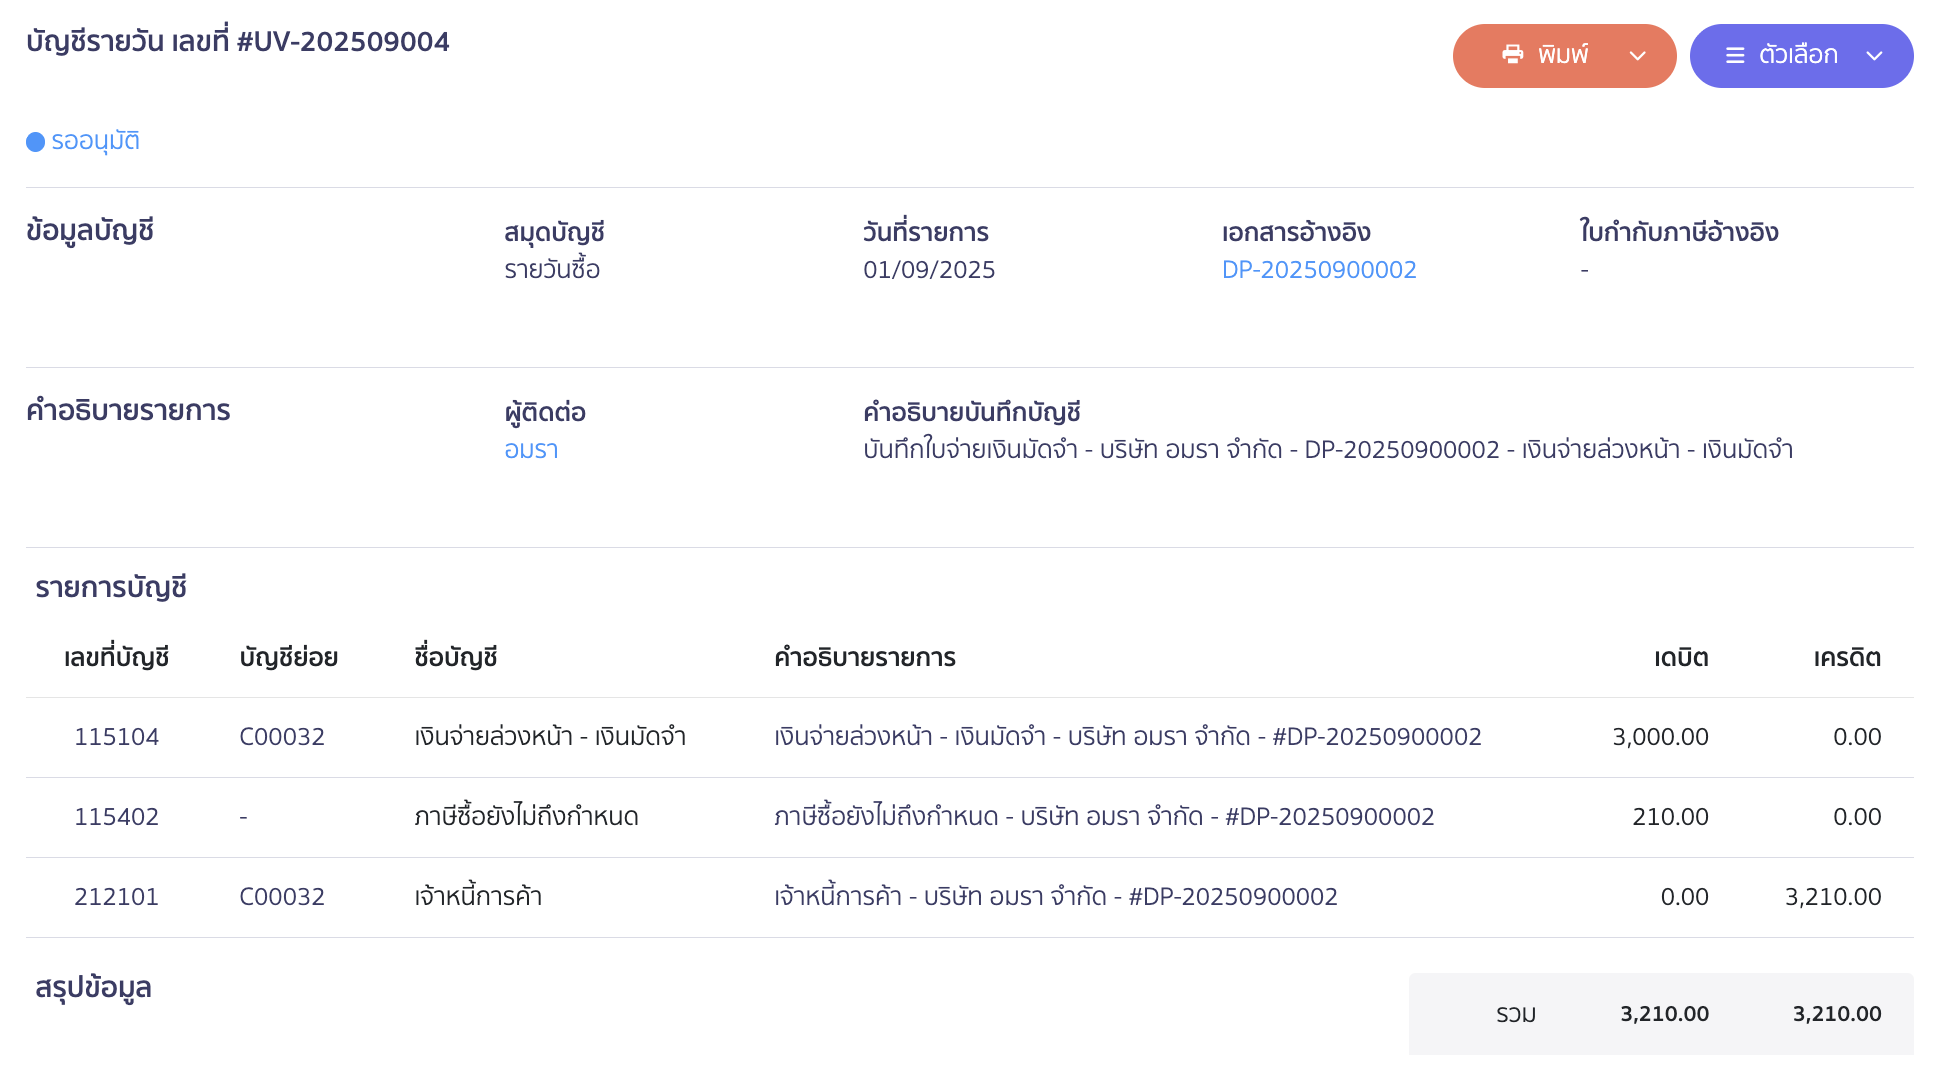Screen dimensions: 1942x1088
Task: Click the total debit 3,210.00 in summary
Action: (x=1664, y=1014)
